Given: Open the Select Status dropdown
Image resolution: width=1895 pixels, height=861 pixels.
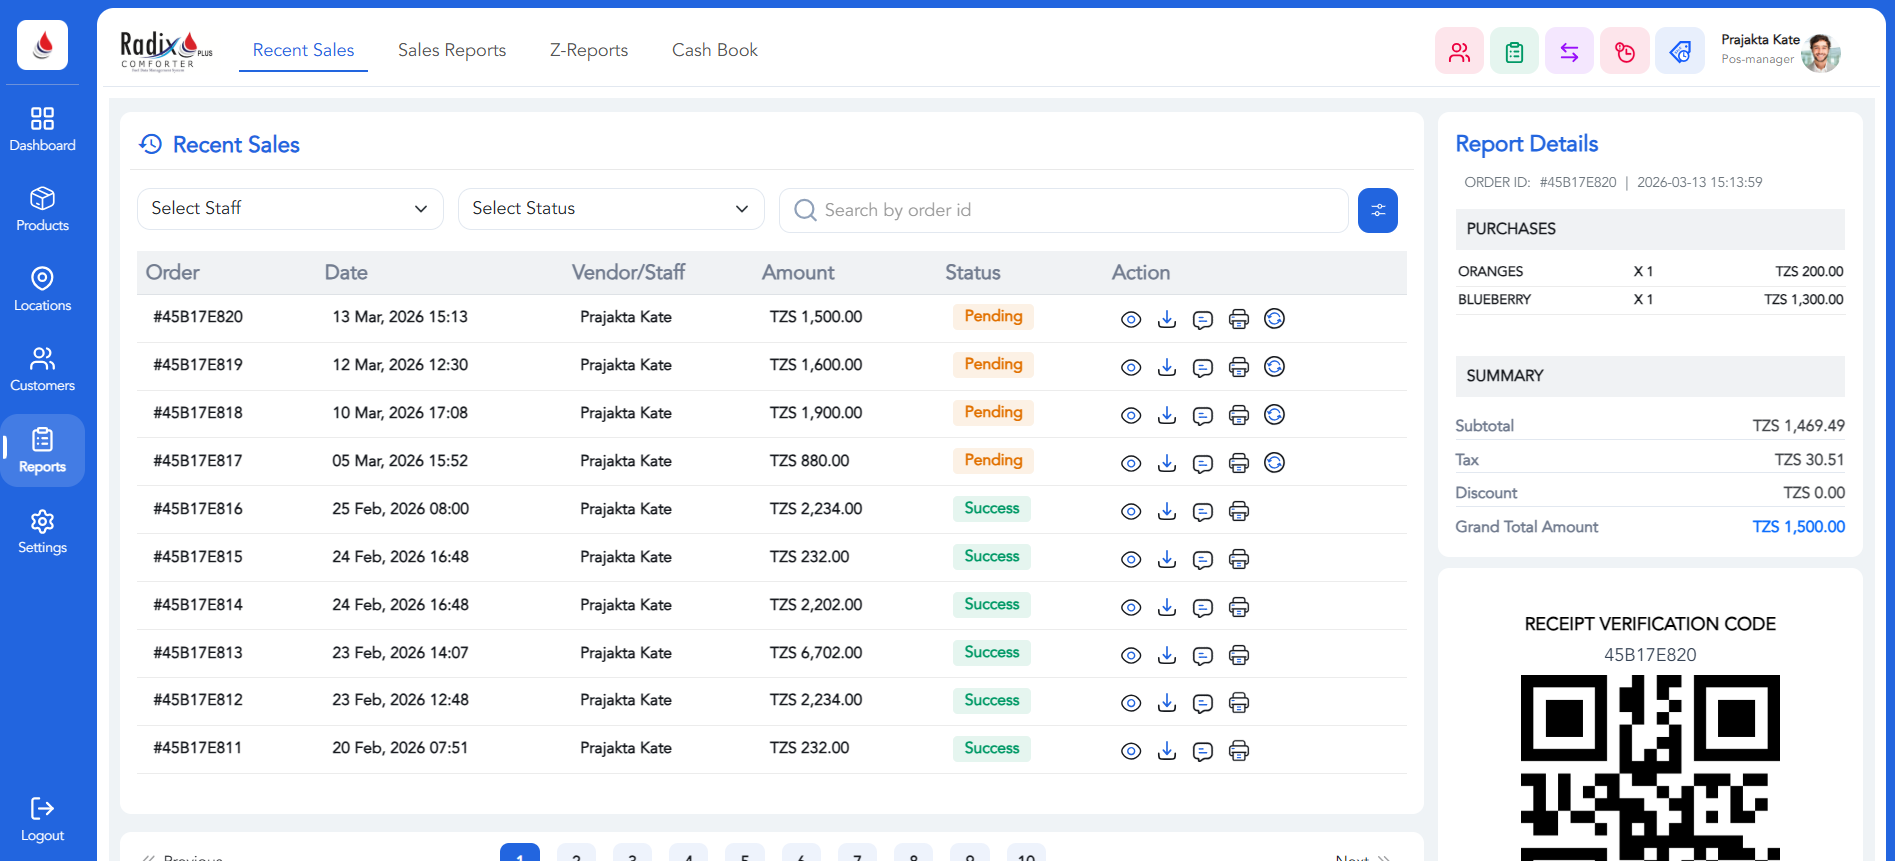Looking at the screenshot, I should 610,209.
